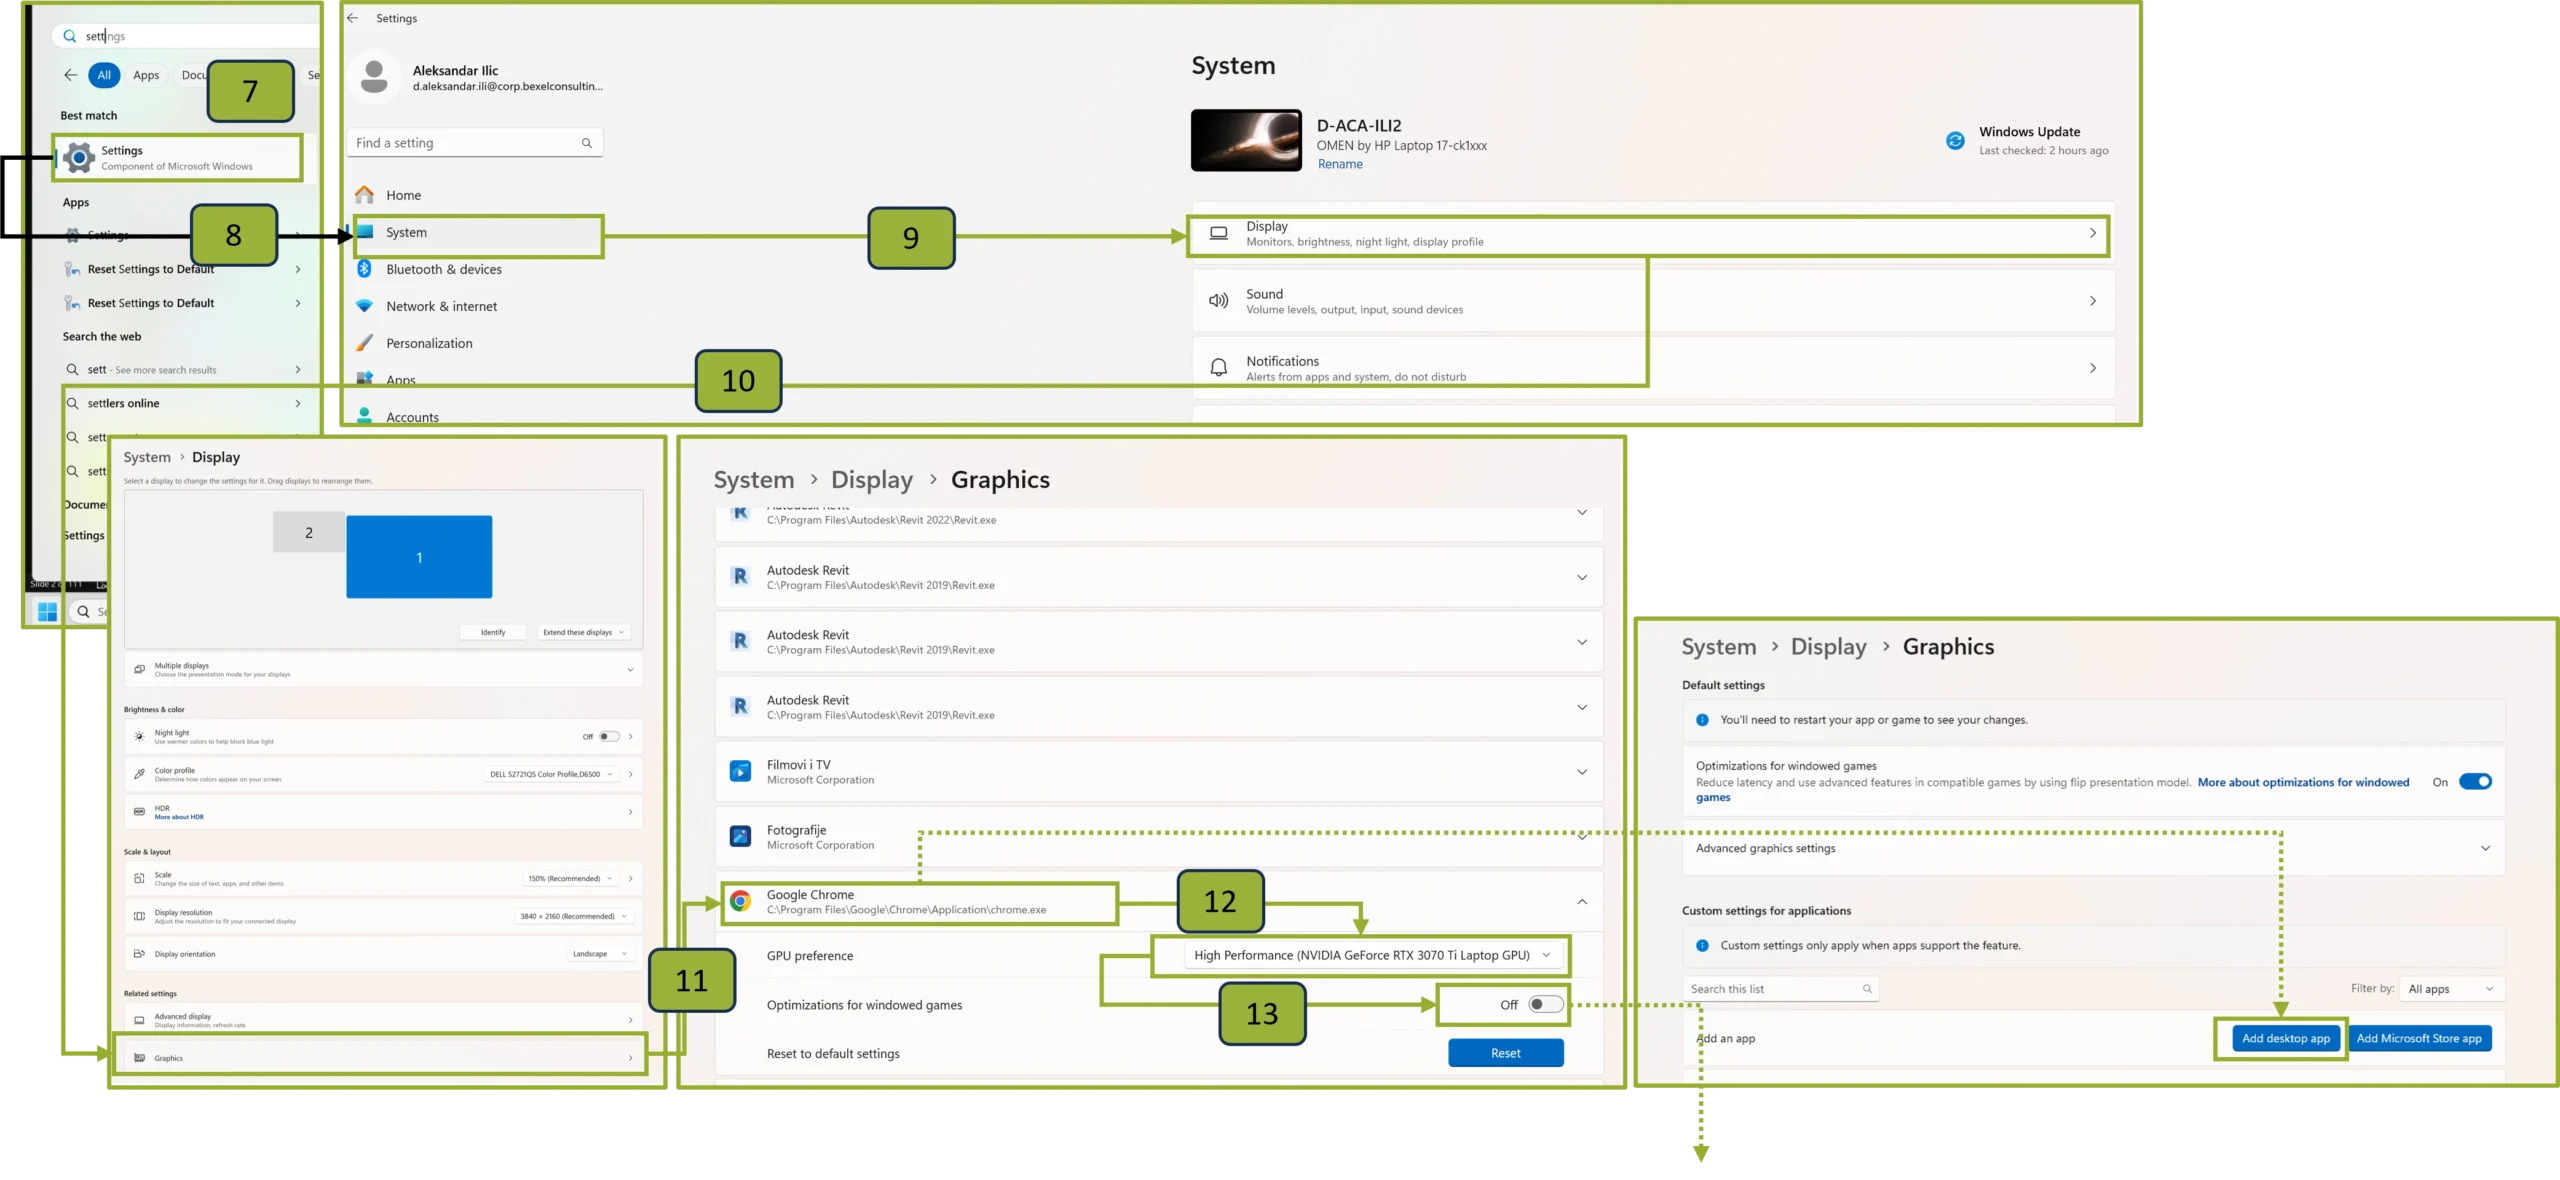
Task: Click the Find a setting search field
Action: coord(475,143)
